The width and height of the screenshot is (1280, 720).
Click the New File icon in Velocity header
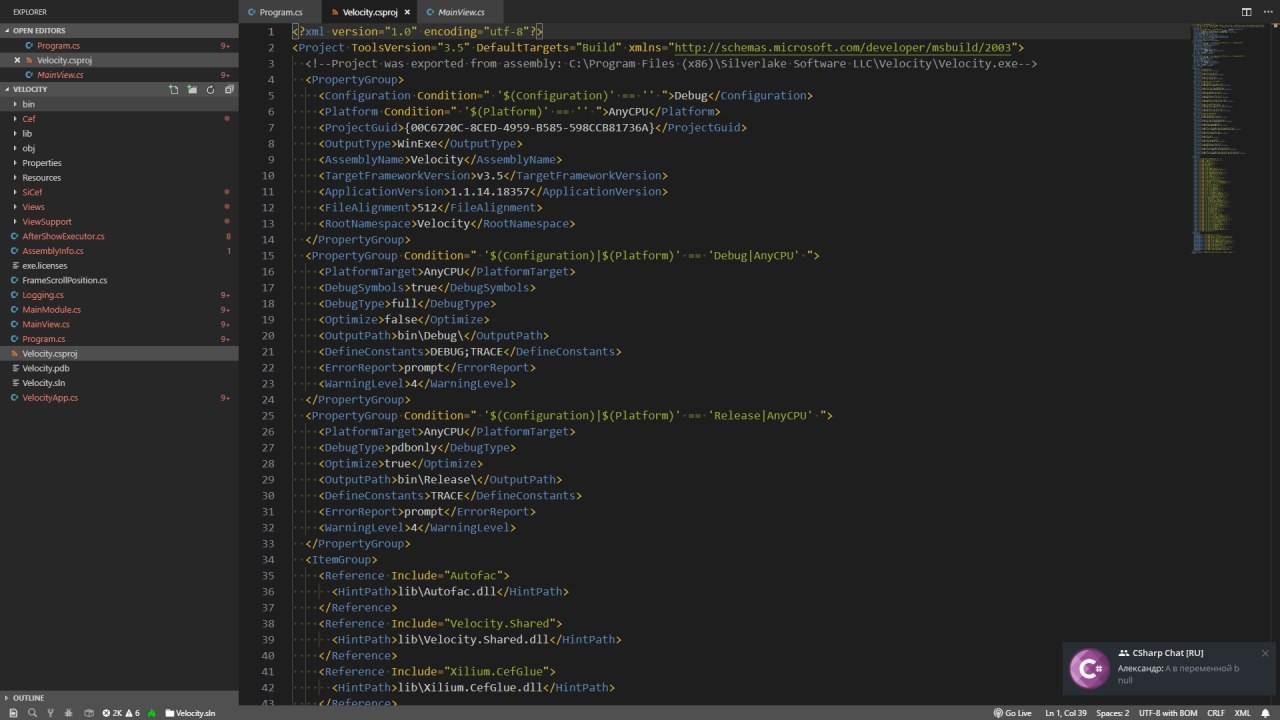click(x=173, y=89)
